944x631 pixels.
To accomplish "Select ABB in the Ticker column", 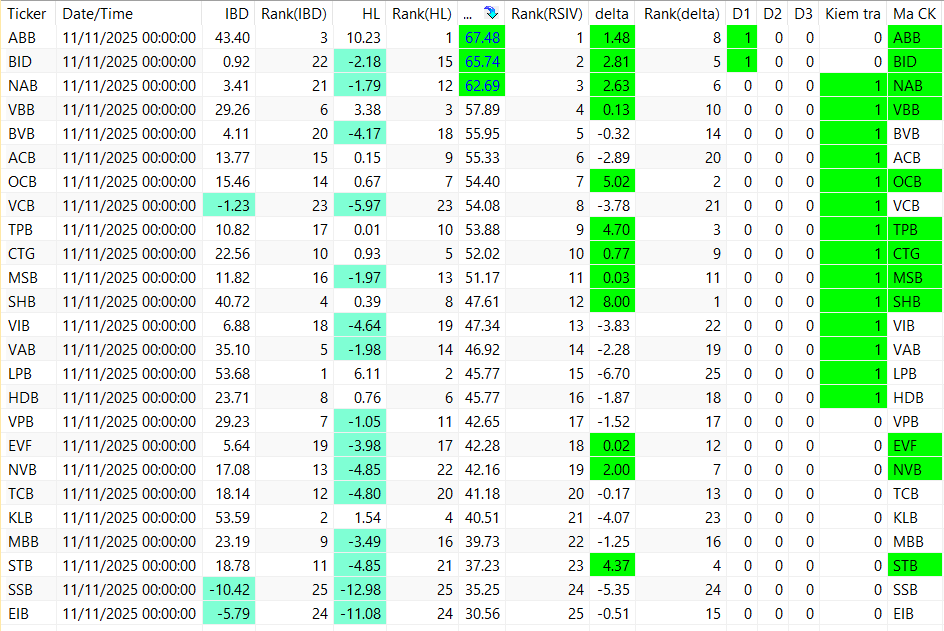I will pyautogui.click(x=22, y=37).
